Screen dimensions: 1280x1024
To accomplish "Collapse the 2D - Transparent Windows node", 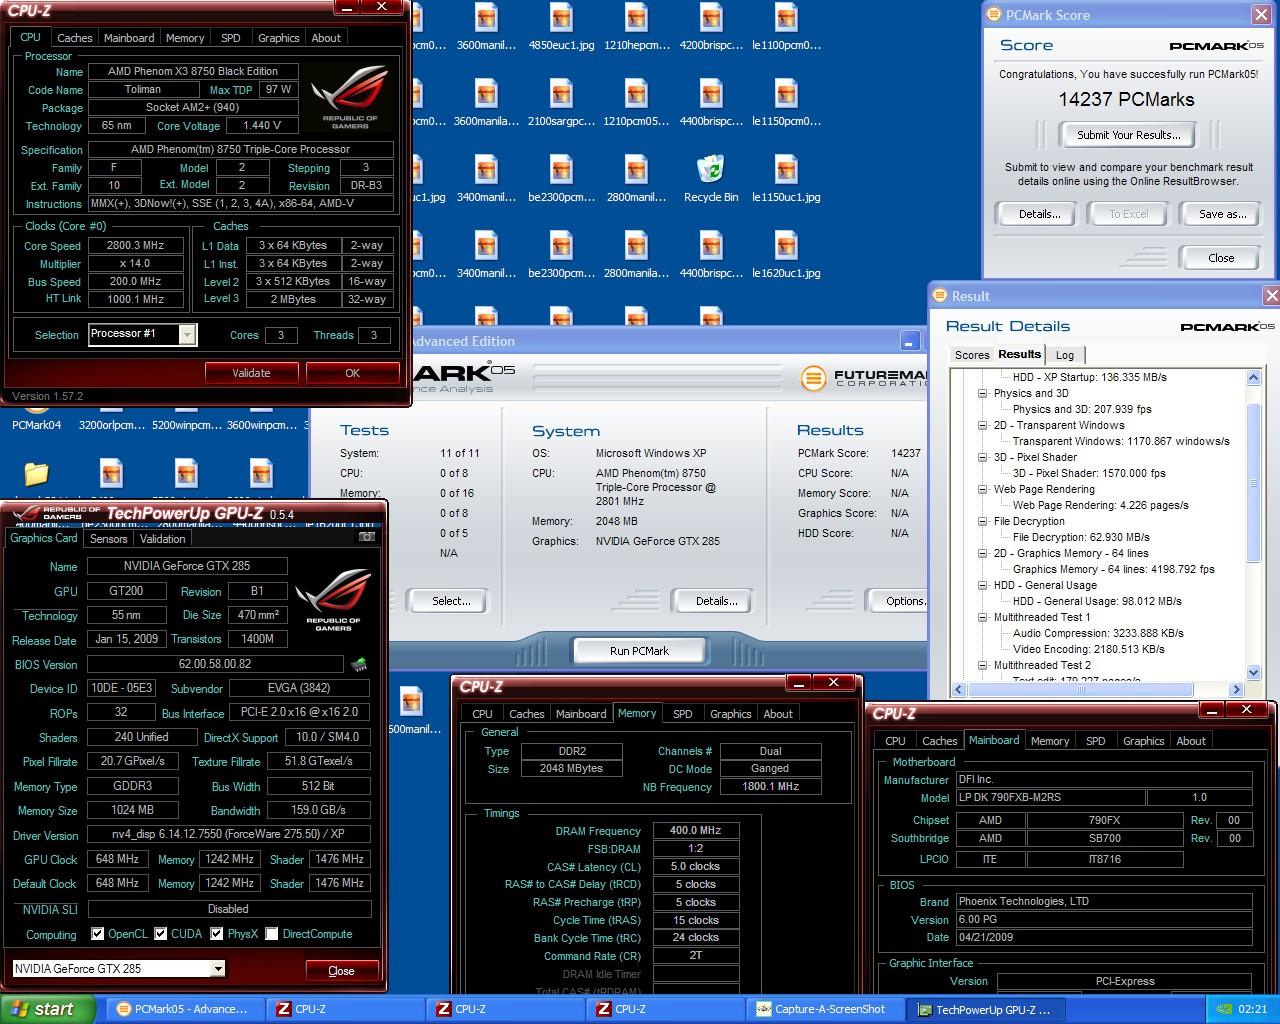I will point(983,425).
